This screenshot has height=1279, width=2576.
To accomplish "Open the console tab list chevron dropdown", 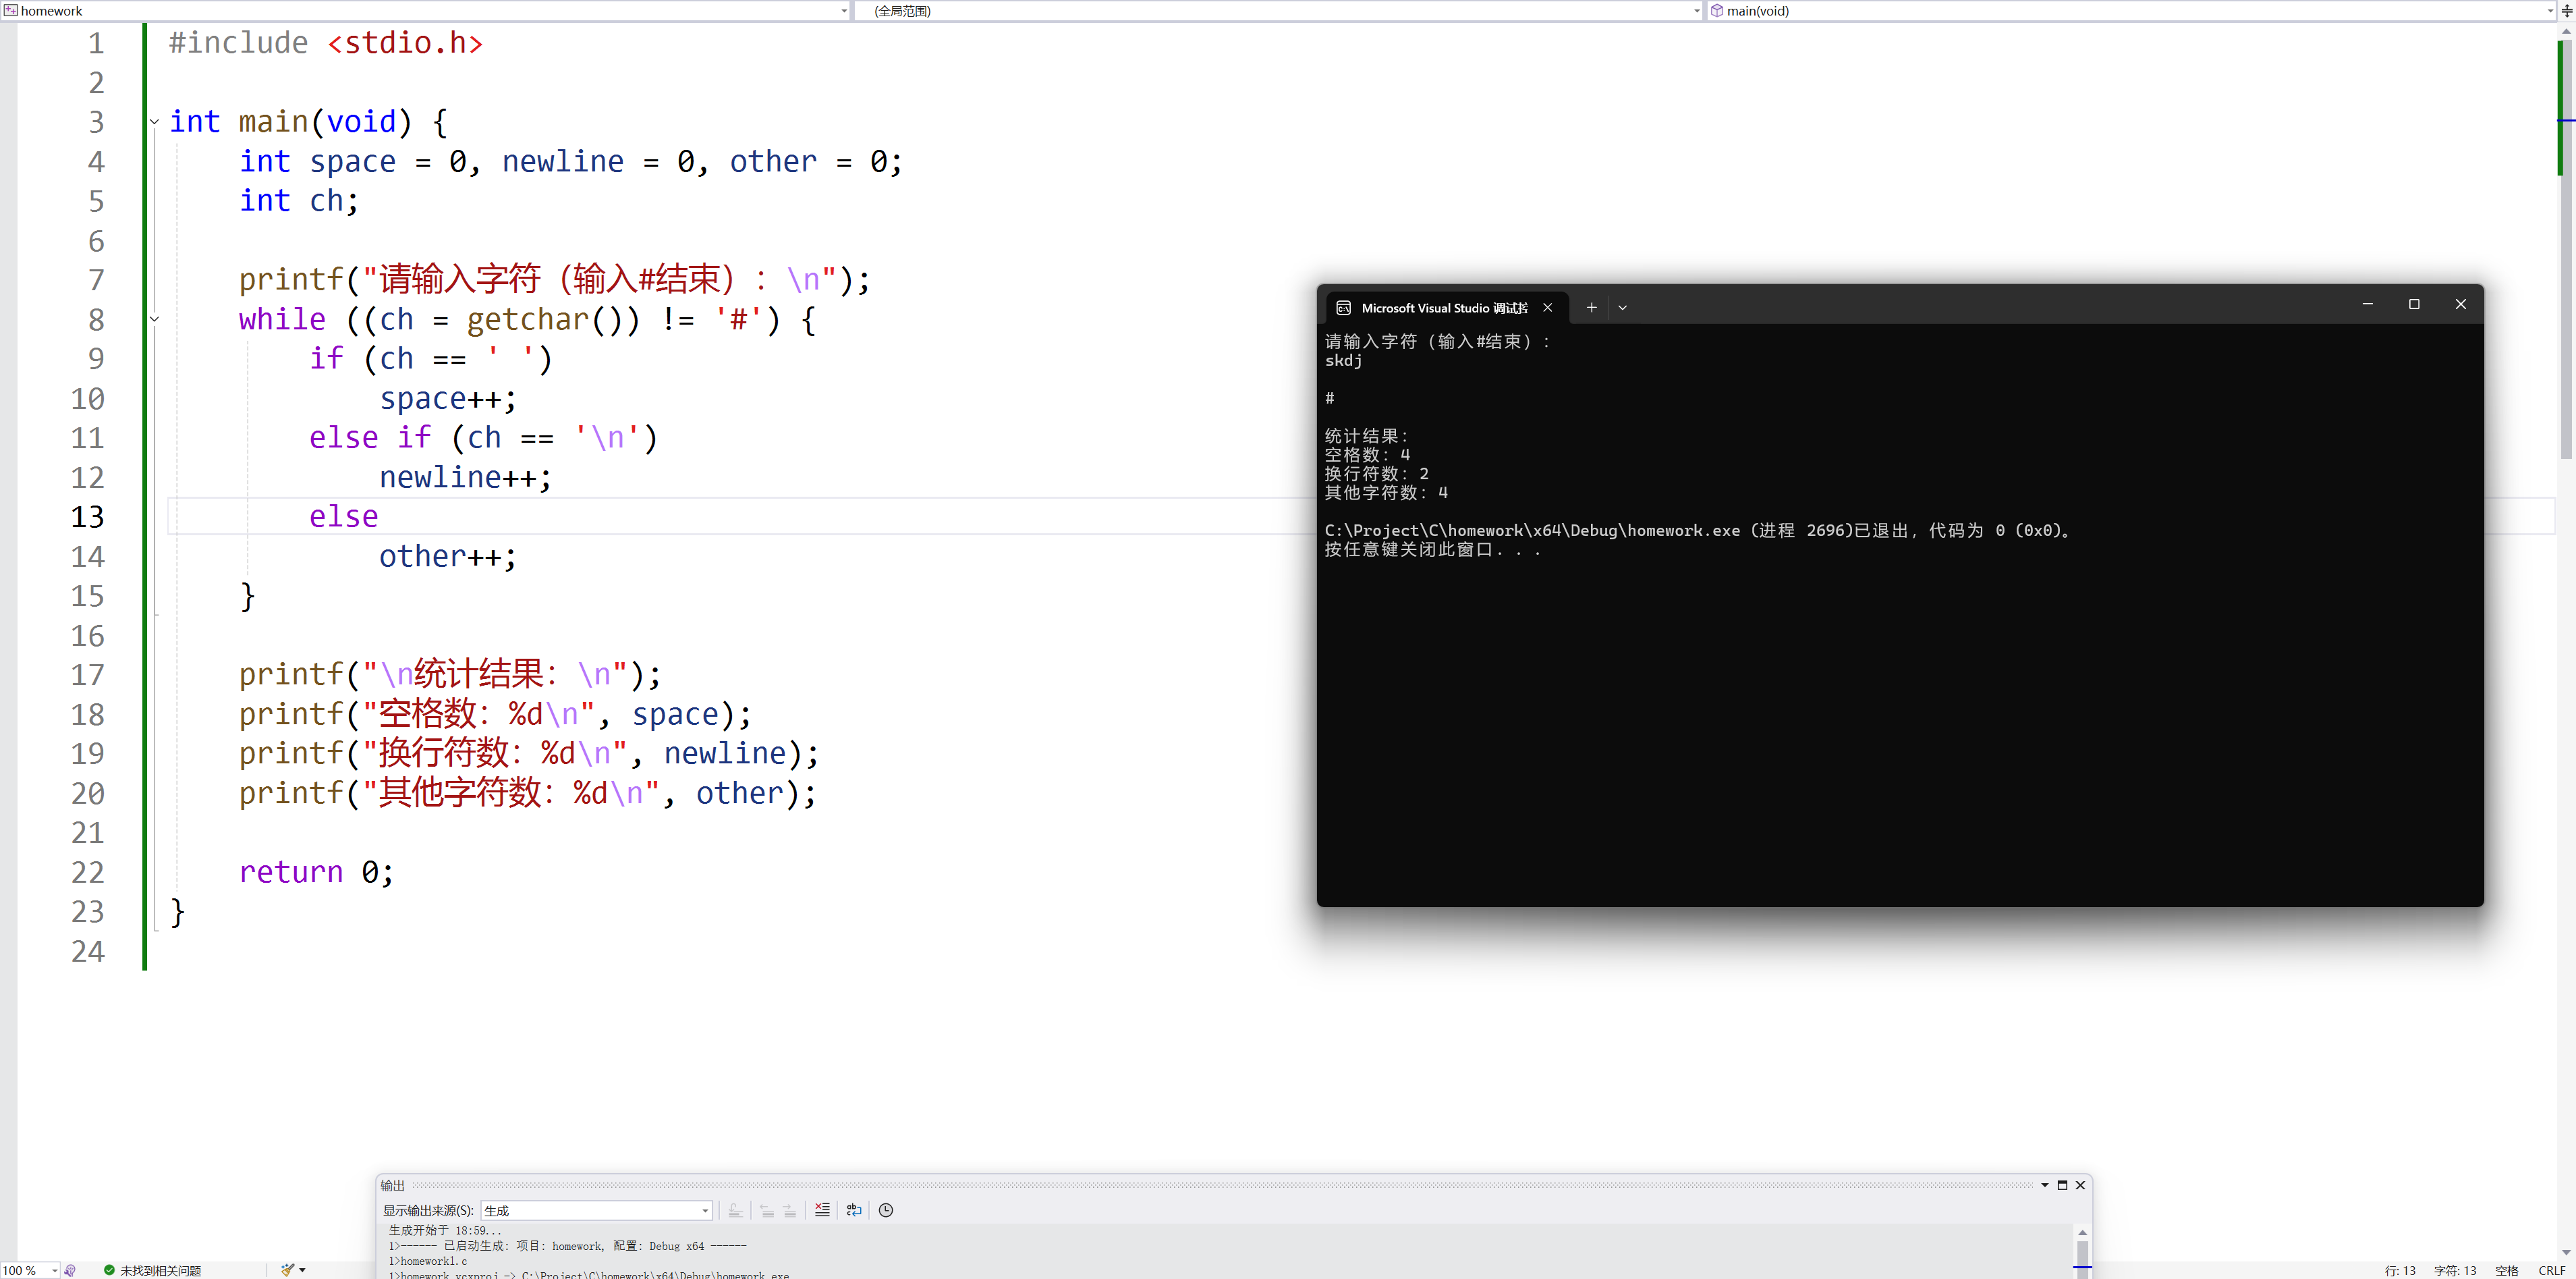I will [x=1623, y=307].
